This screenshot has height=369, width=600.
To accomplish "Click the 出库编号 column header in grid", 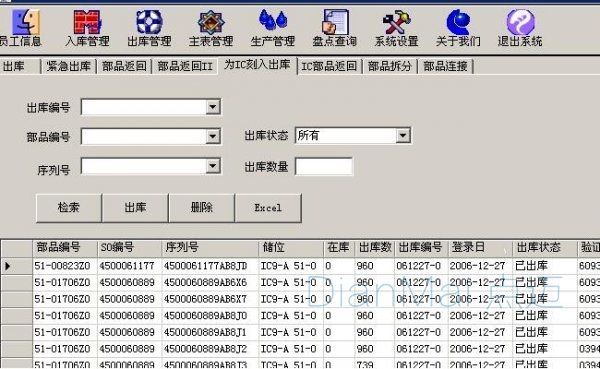I will pos(421,248).
